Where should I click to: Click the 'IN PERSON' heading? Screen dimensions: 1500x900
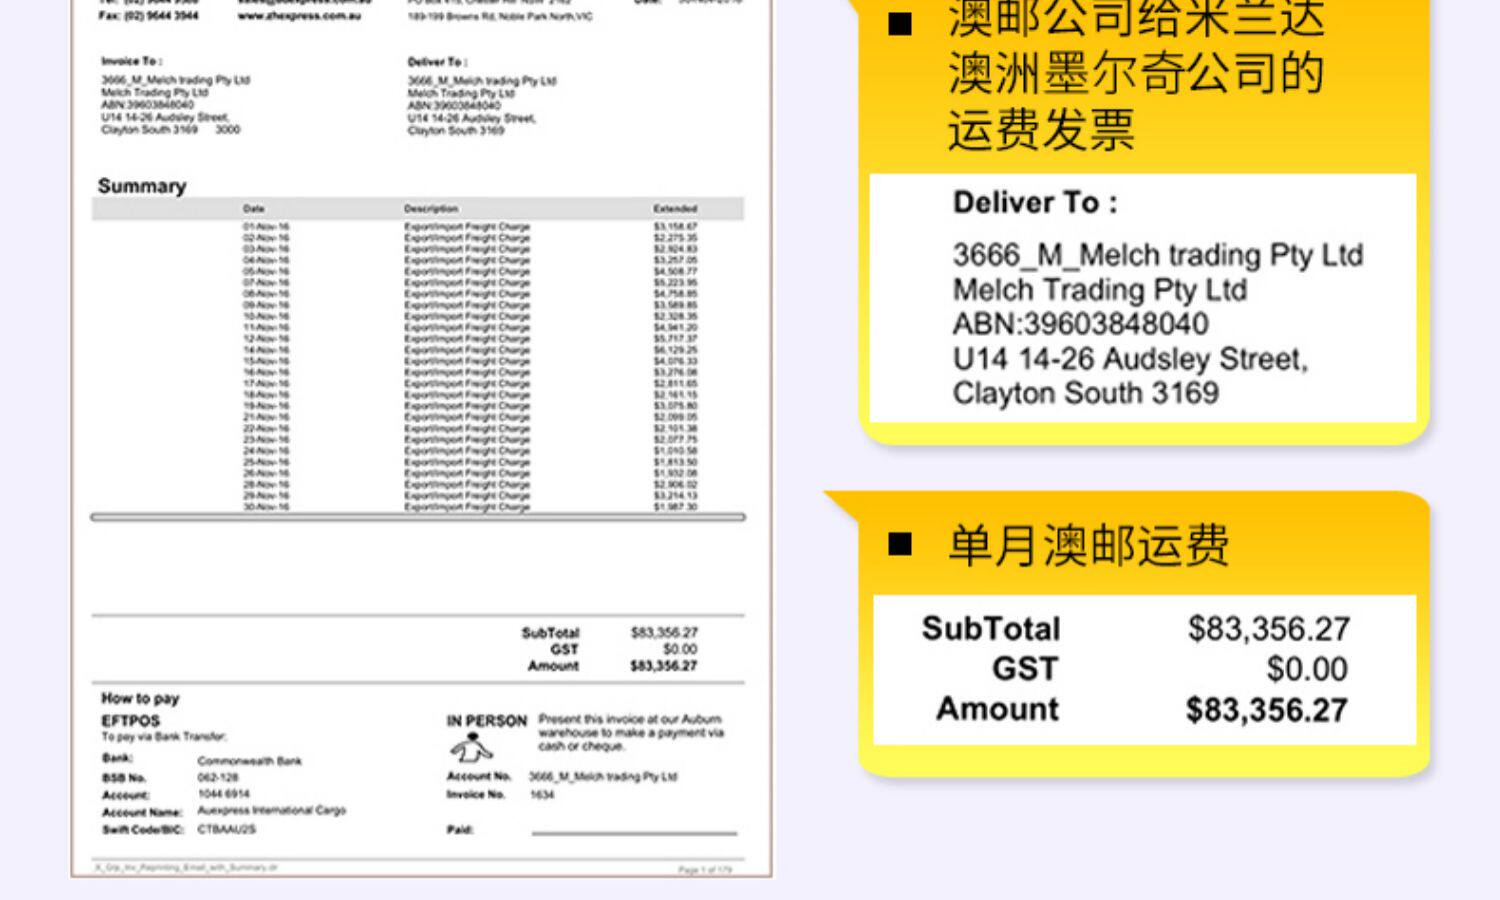tap(487, 721)
